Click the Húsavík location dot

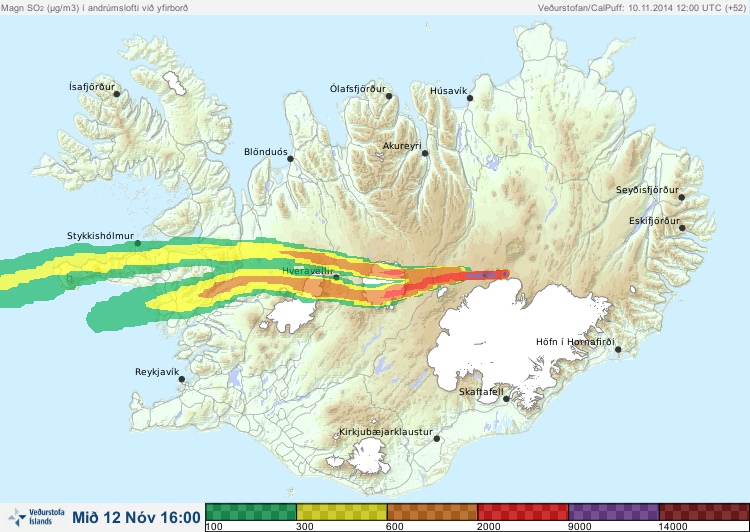(470, 98)
